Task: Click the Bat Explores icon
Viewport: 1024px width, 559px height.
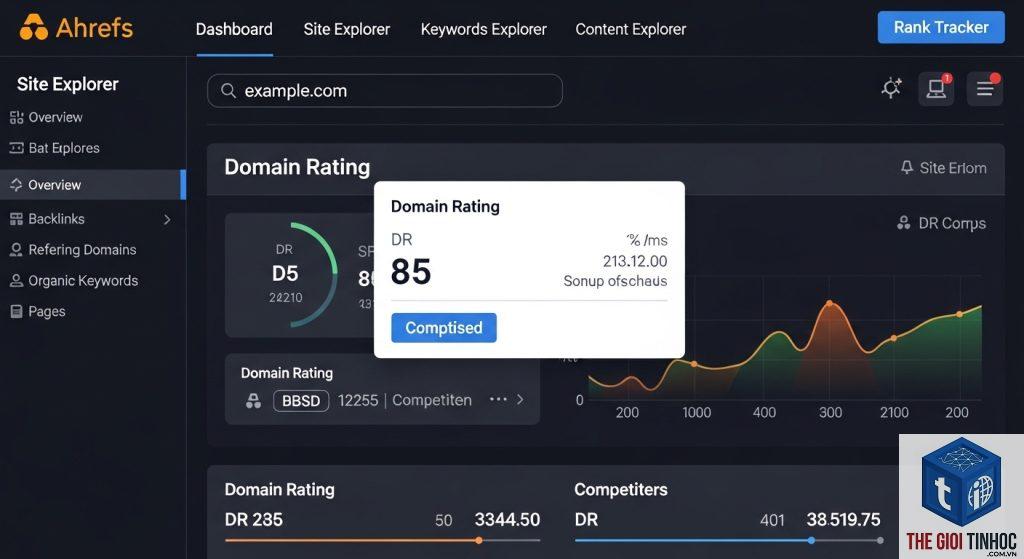Action: (16, 148)
